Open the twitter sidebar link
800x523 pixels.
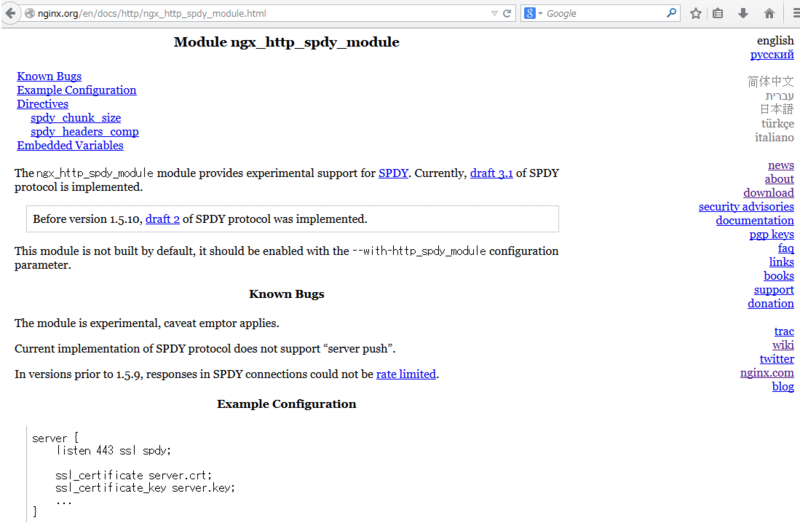click(777, 359)
